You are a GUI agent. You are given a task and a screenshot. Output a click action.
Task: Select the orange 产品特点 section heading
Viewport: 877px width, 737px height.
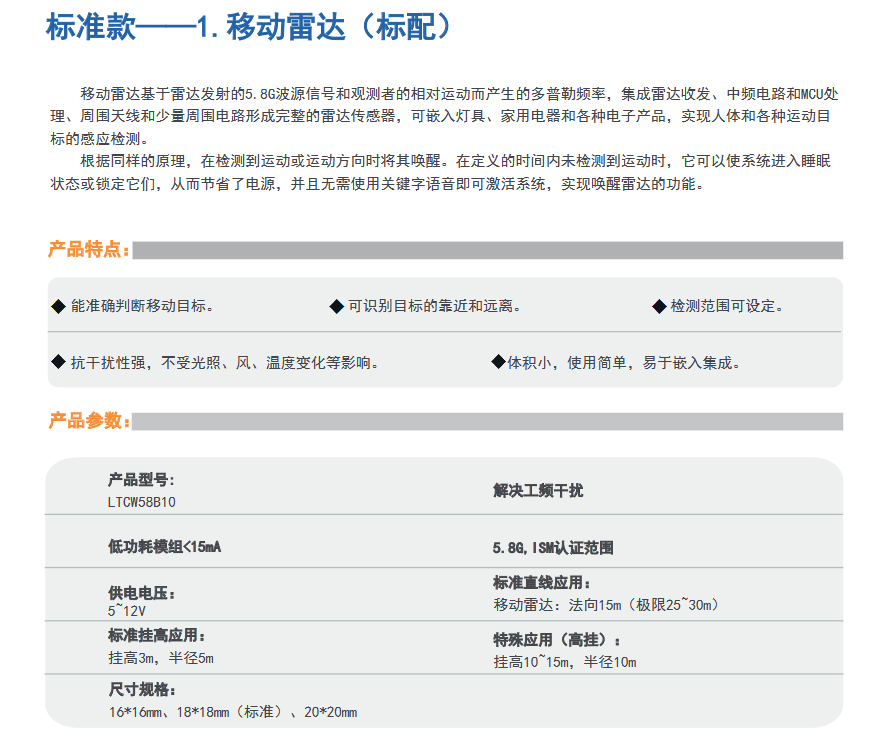point(88,250)
